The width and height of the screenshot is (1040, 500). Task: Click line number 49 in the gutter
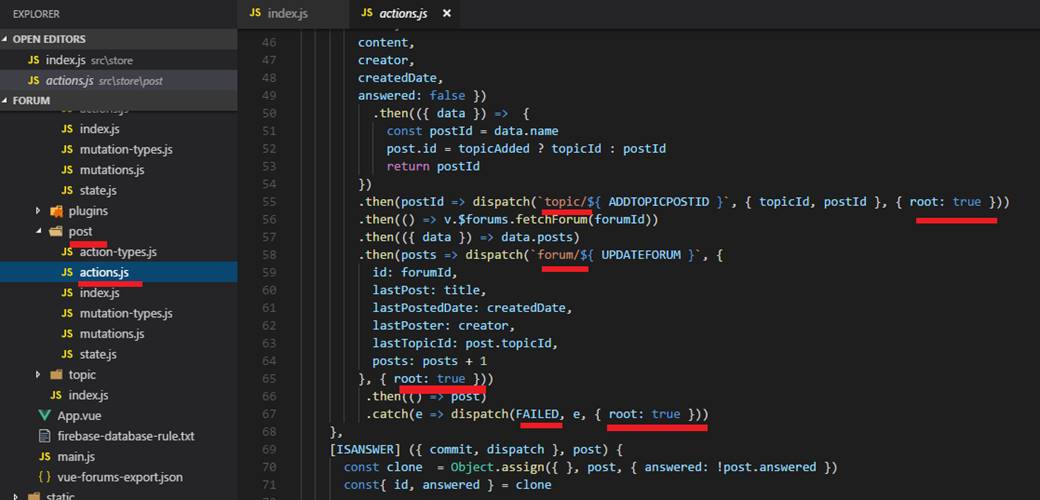(269, 95)
